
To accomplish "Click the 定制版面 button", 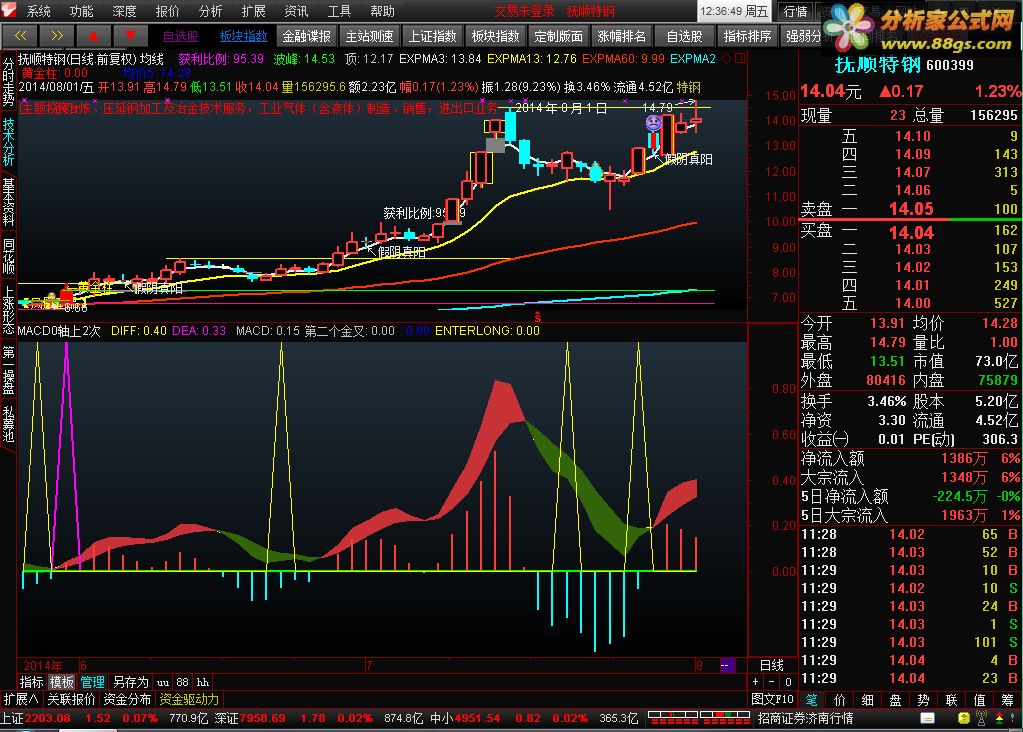I will [558, 36].
